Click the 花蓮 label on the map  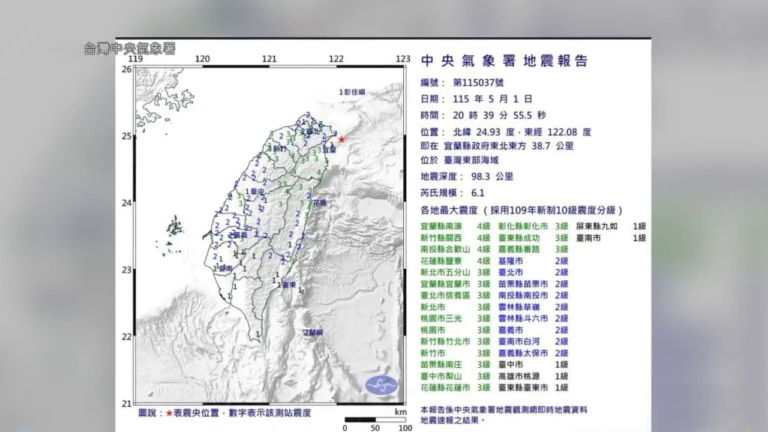[319, 202]
